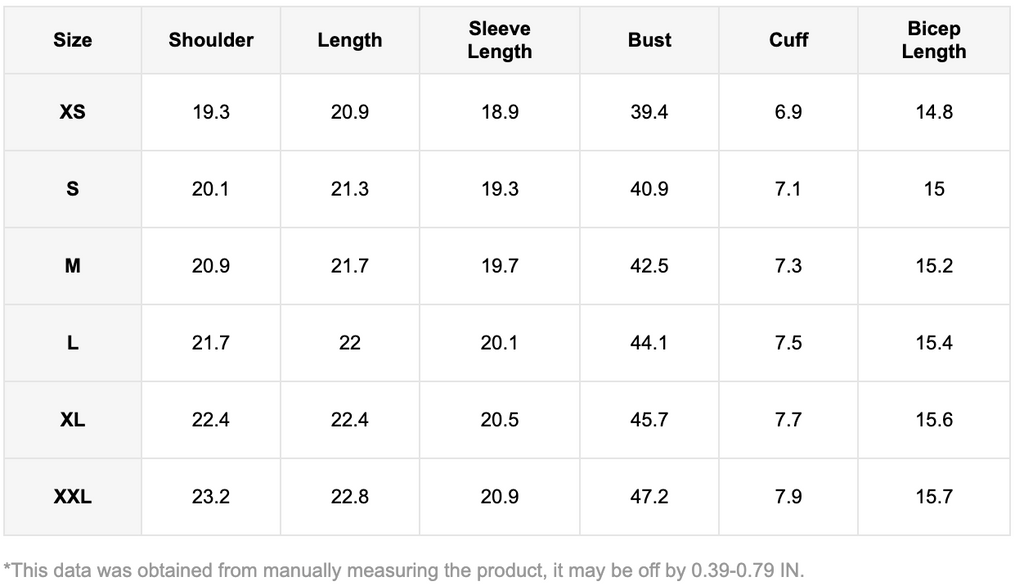Click the XL size row label
Image resolution: width=1024 pixels, height=586 pixels.
[x=72, y=420]
